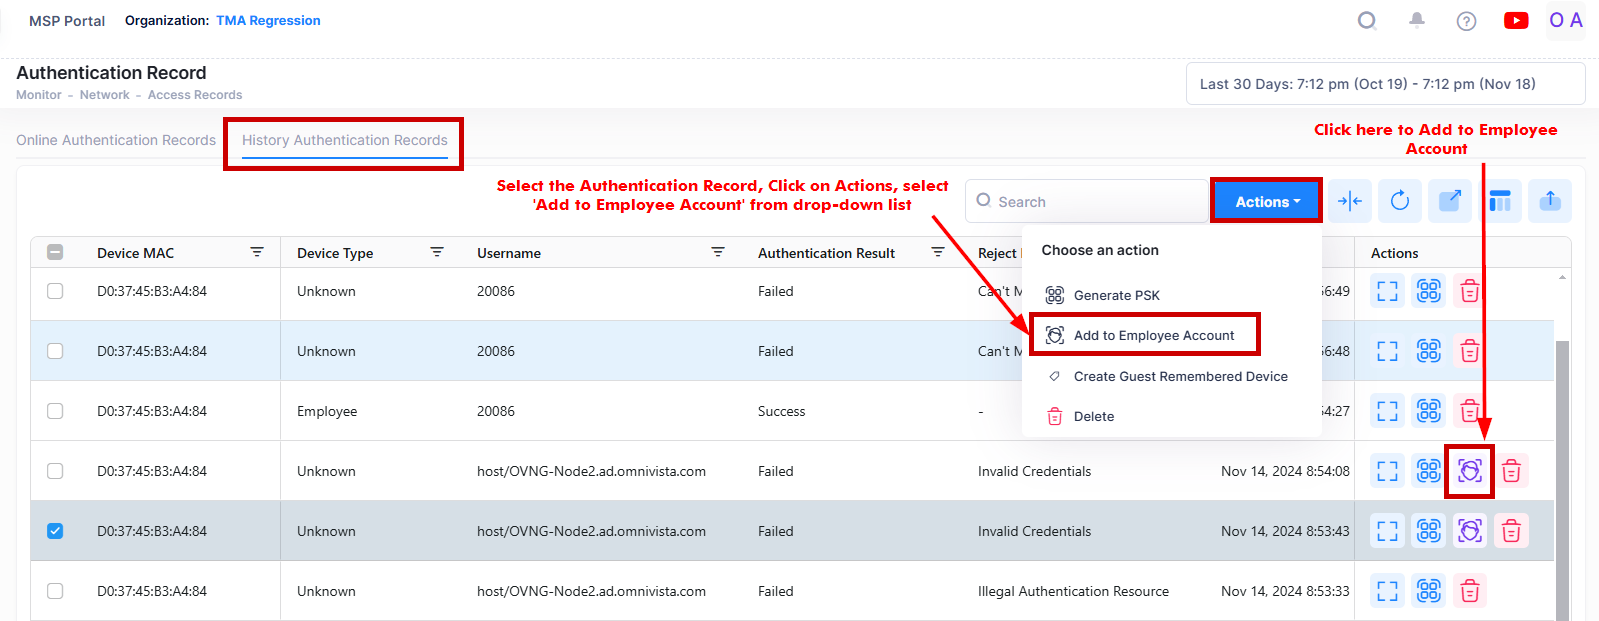
Task: Open the column settings icon
Action: click(1500, 201)
